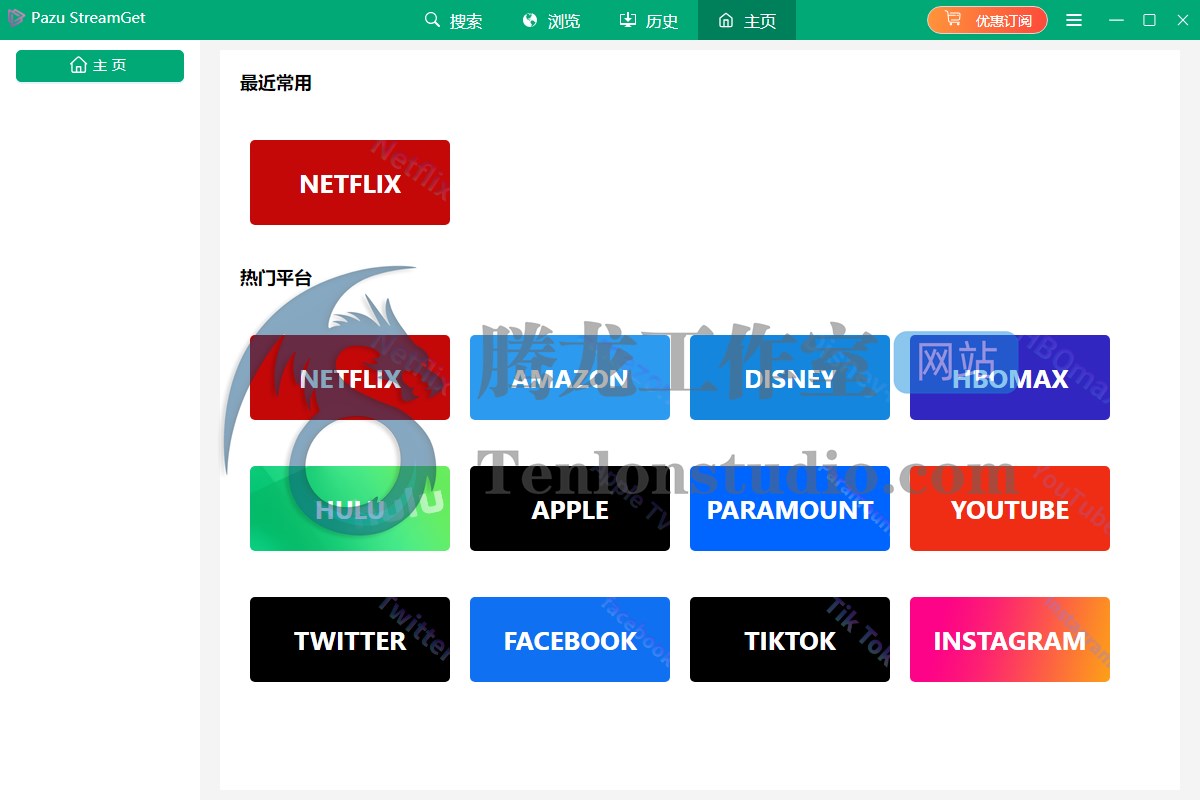Open the 历史 history tab
The image size is (1200, 800).
tap(649, 20)
